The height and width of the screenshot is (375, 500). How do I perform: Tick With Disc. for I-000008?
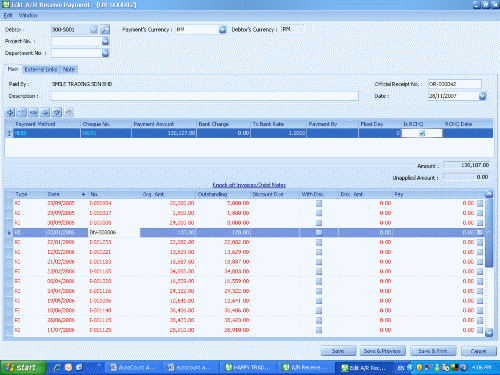tap(319, 223)
